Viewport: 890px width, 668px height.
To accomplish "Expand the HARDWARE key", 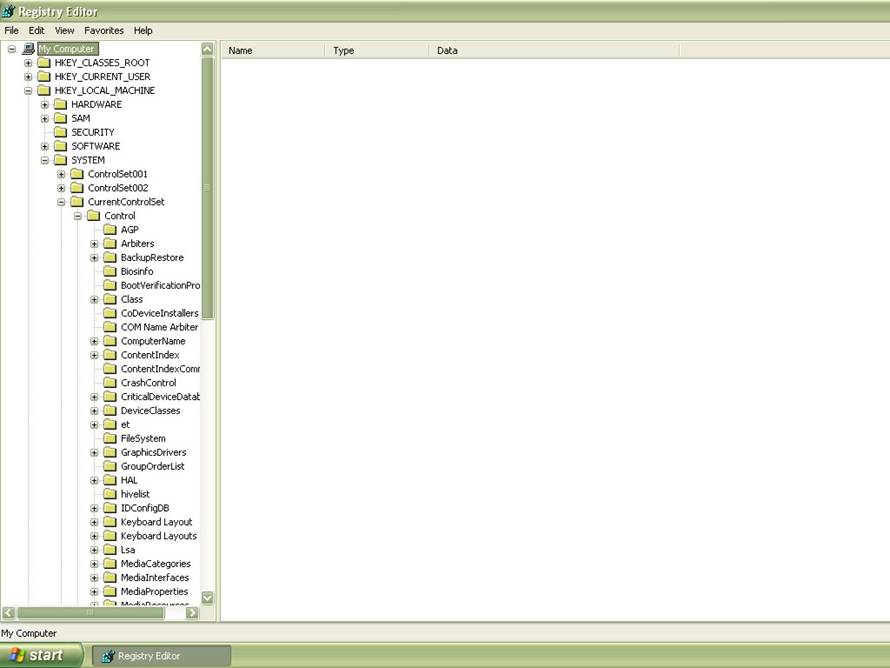I will point(44,104).
